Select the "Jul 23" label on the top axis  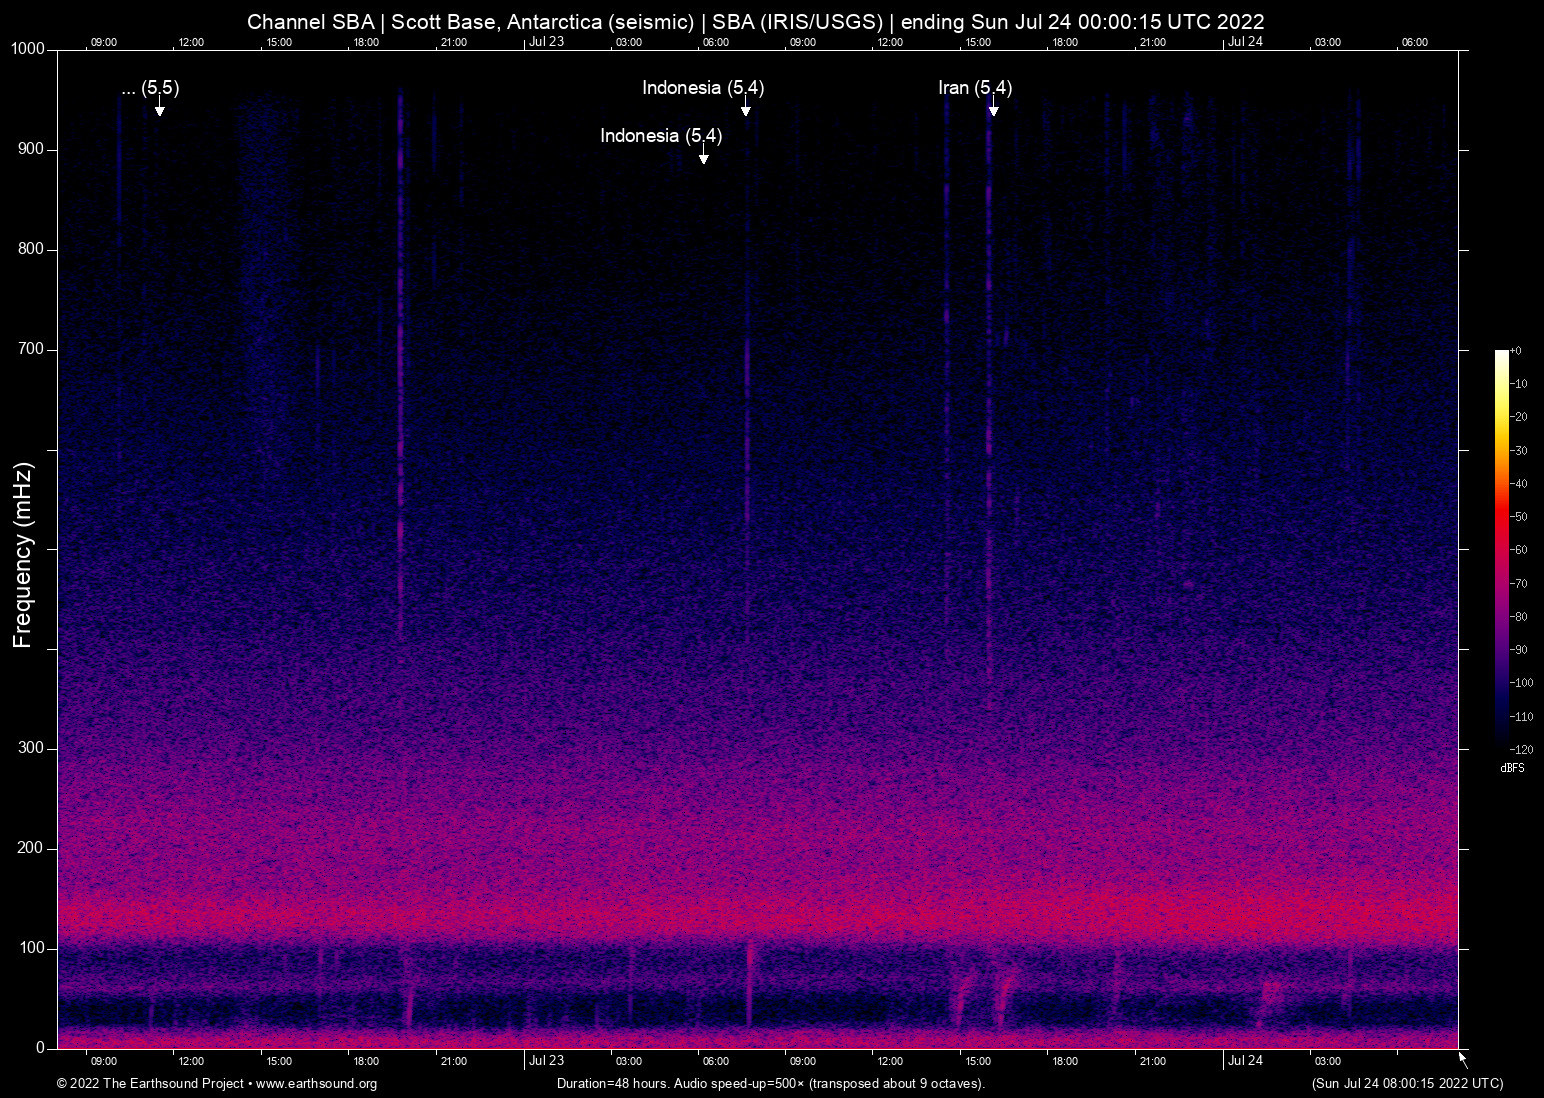click(546, 42)
